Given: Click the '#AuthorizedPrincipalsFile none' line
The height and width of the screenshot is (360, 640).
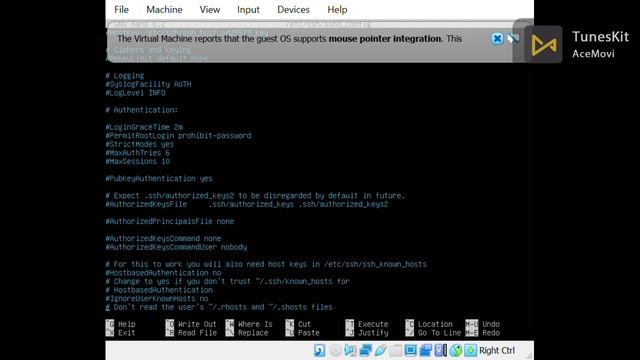Looking at the screenshot, I should click(x=170, y=221).
